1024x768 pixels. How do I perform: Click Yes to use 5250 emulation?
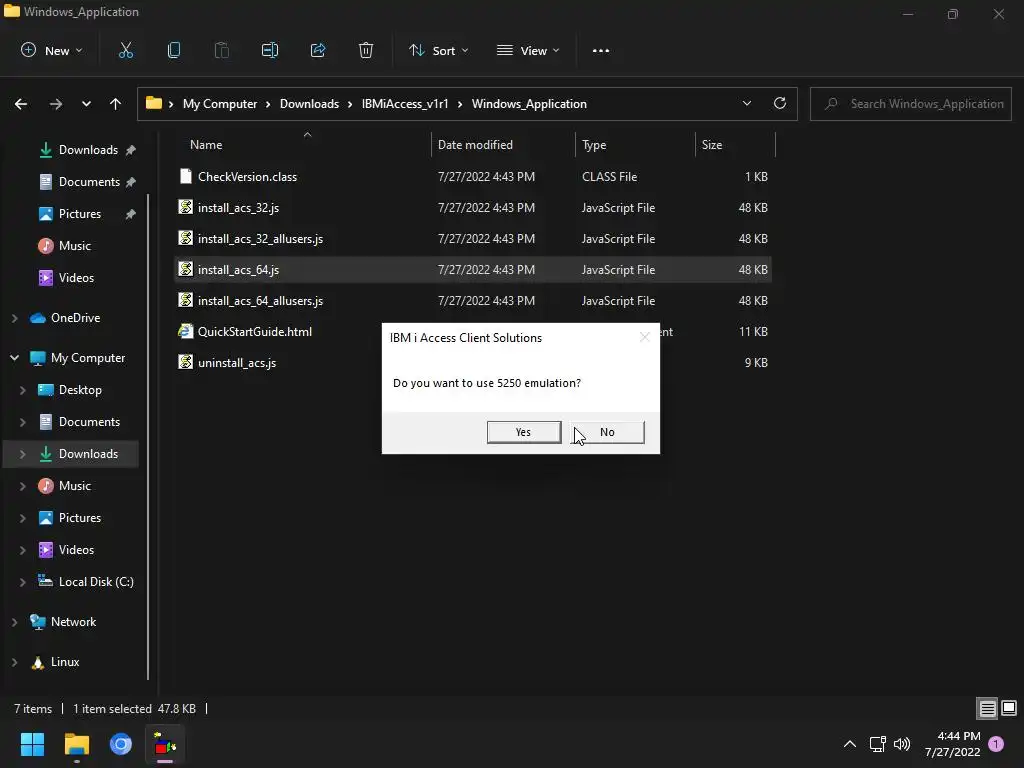pos(524,432)
